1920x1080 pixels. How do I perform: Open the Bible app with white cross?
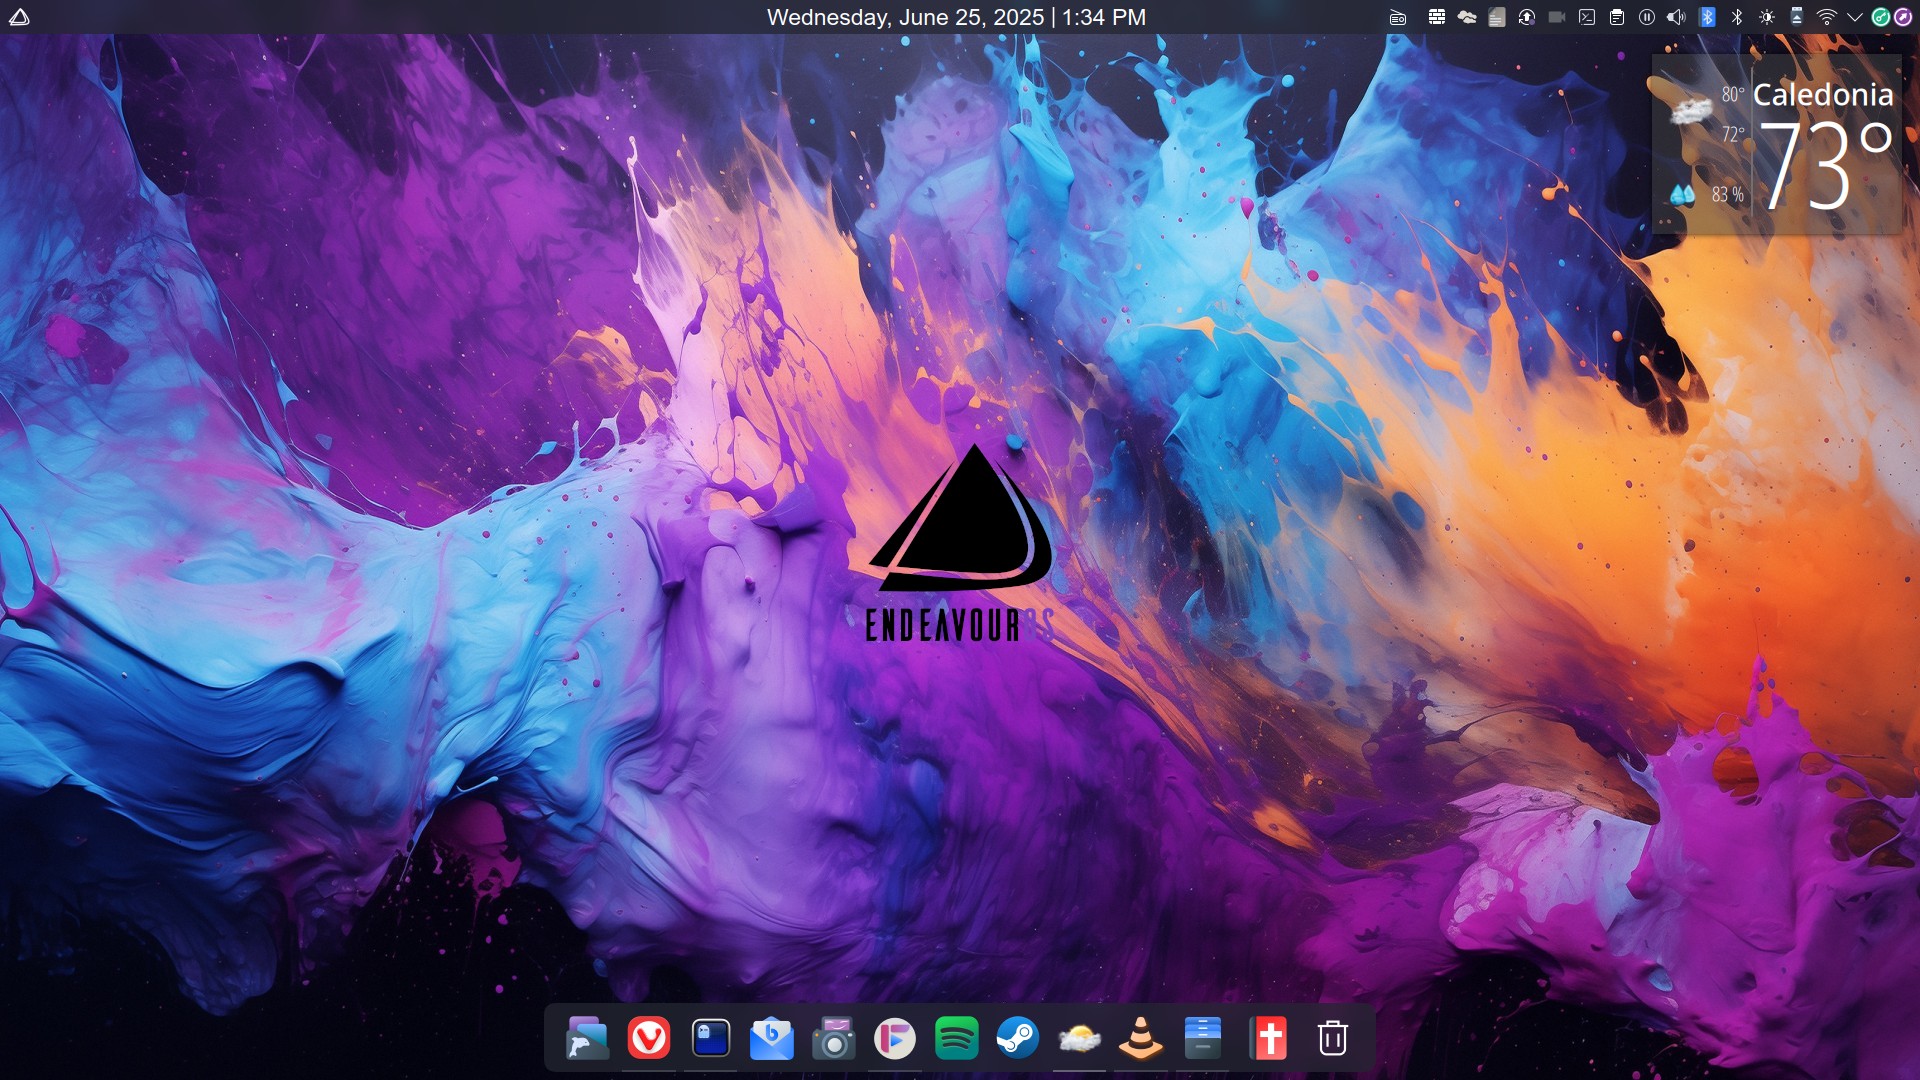tap(1270, 1039)
